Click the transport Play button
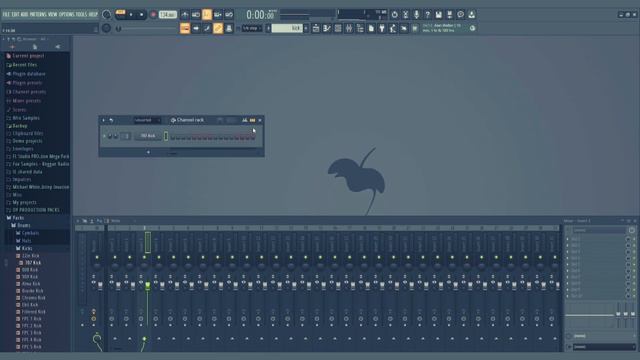Image resolution: width=640 pixels, height=360 pixels. coord(131,15)
